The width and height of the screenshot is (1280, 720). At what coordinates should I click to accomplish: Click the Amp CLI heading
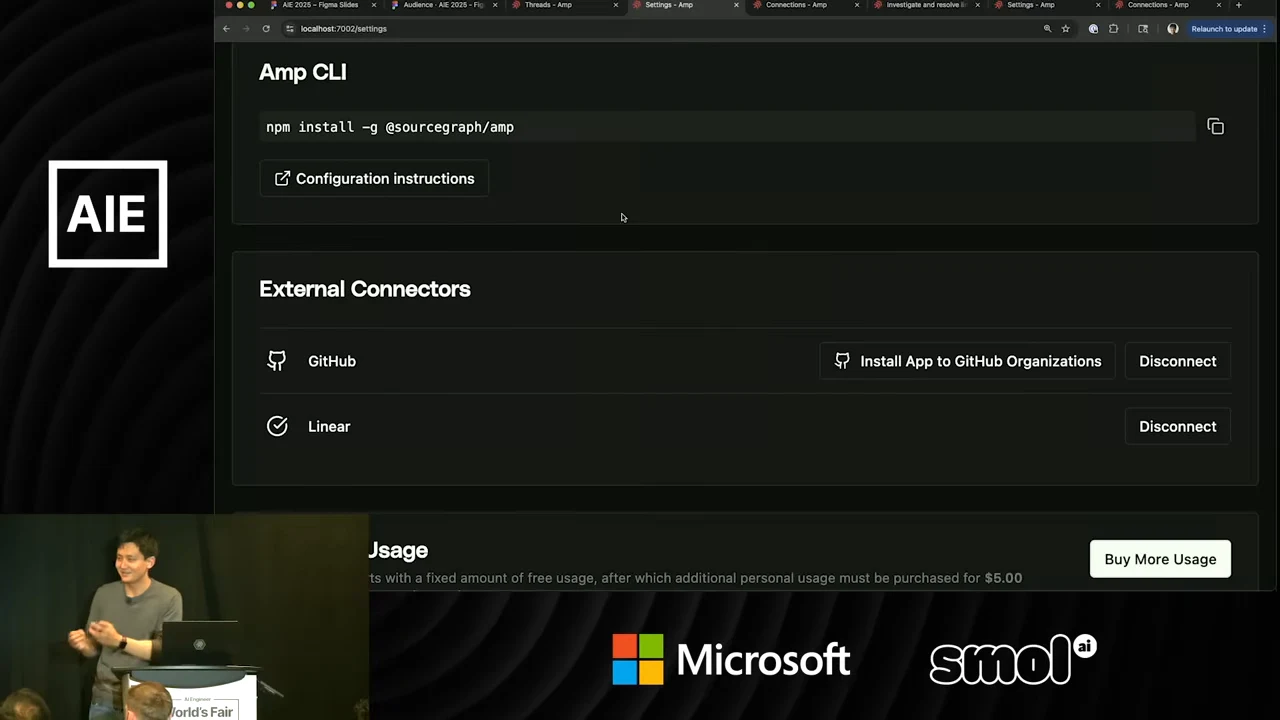pyautogui.click(x=303, y=72)
